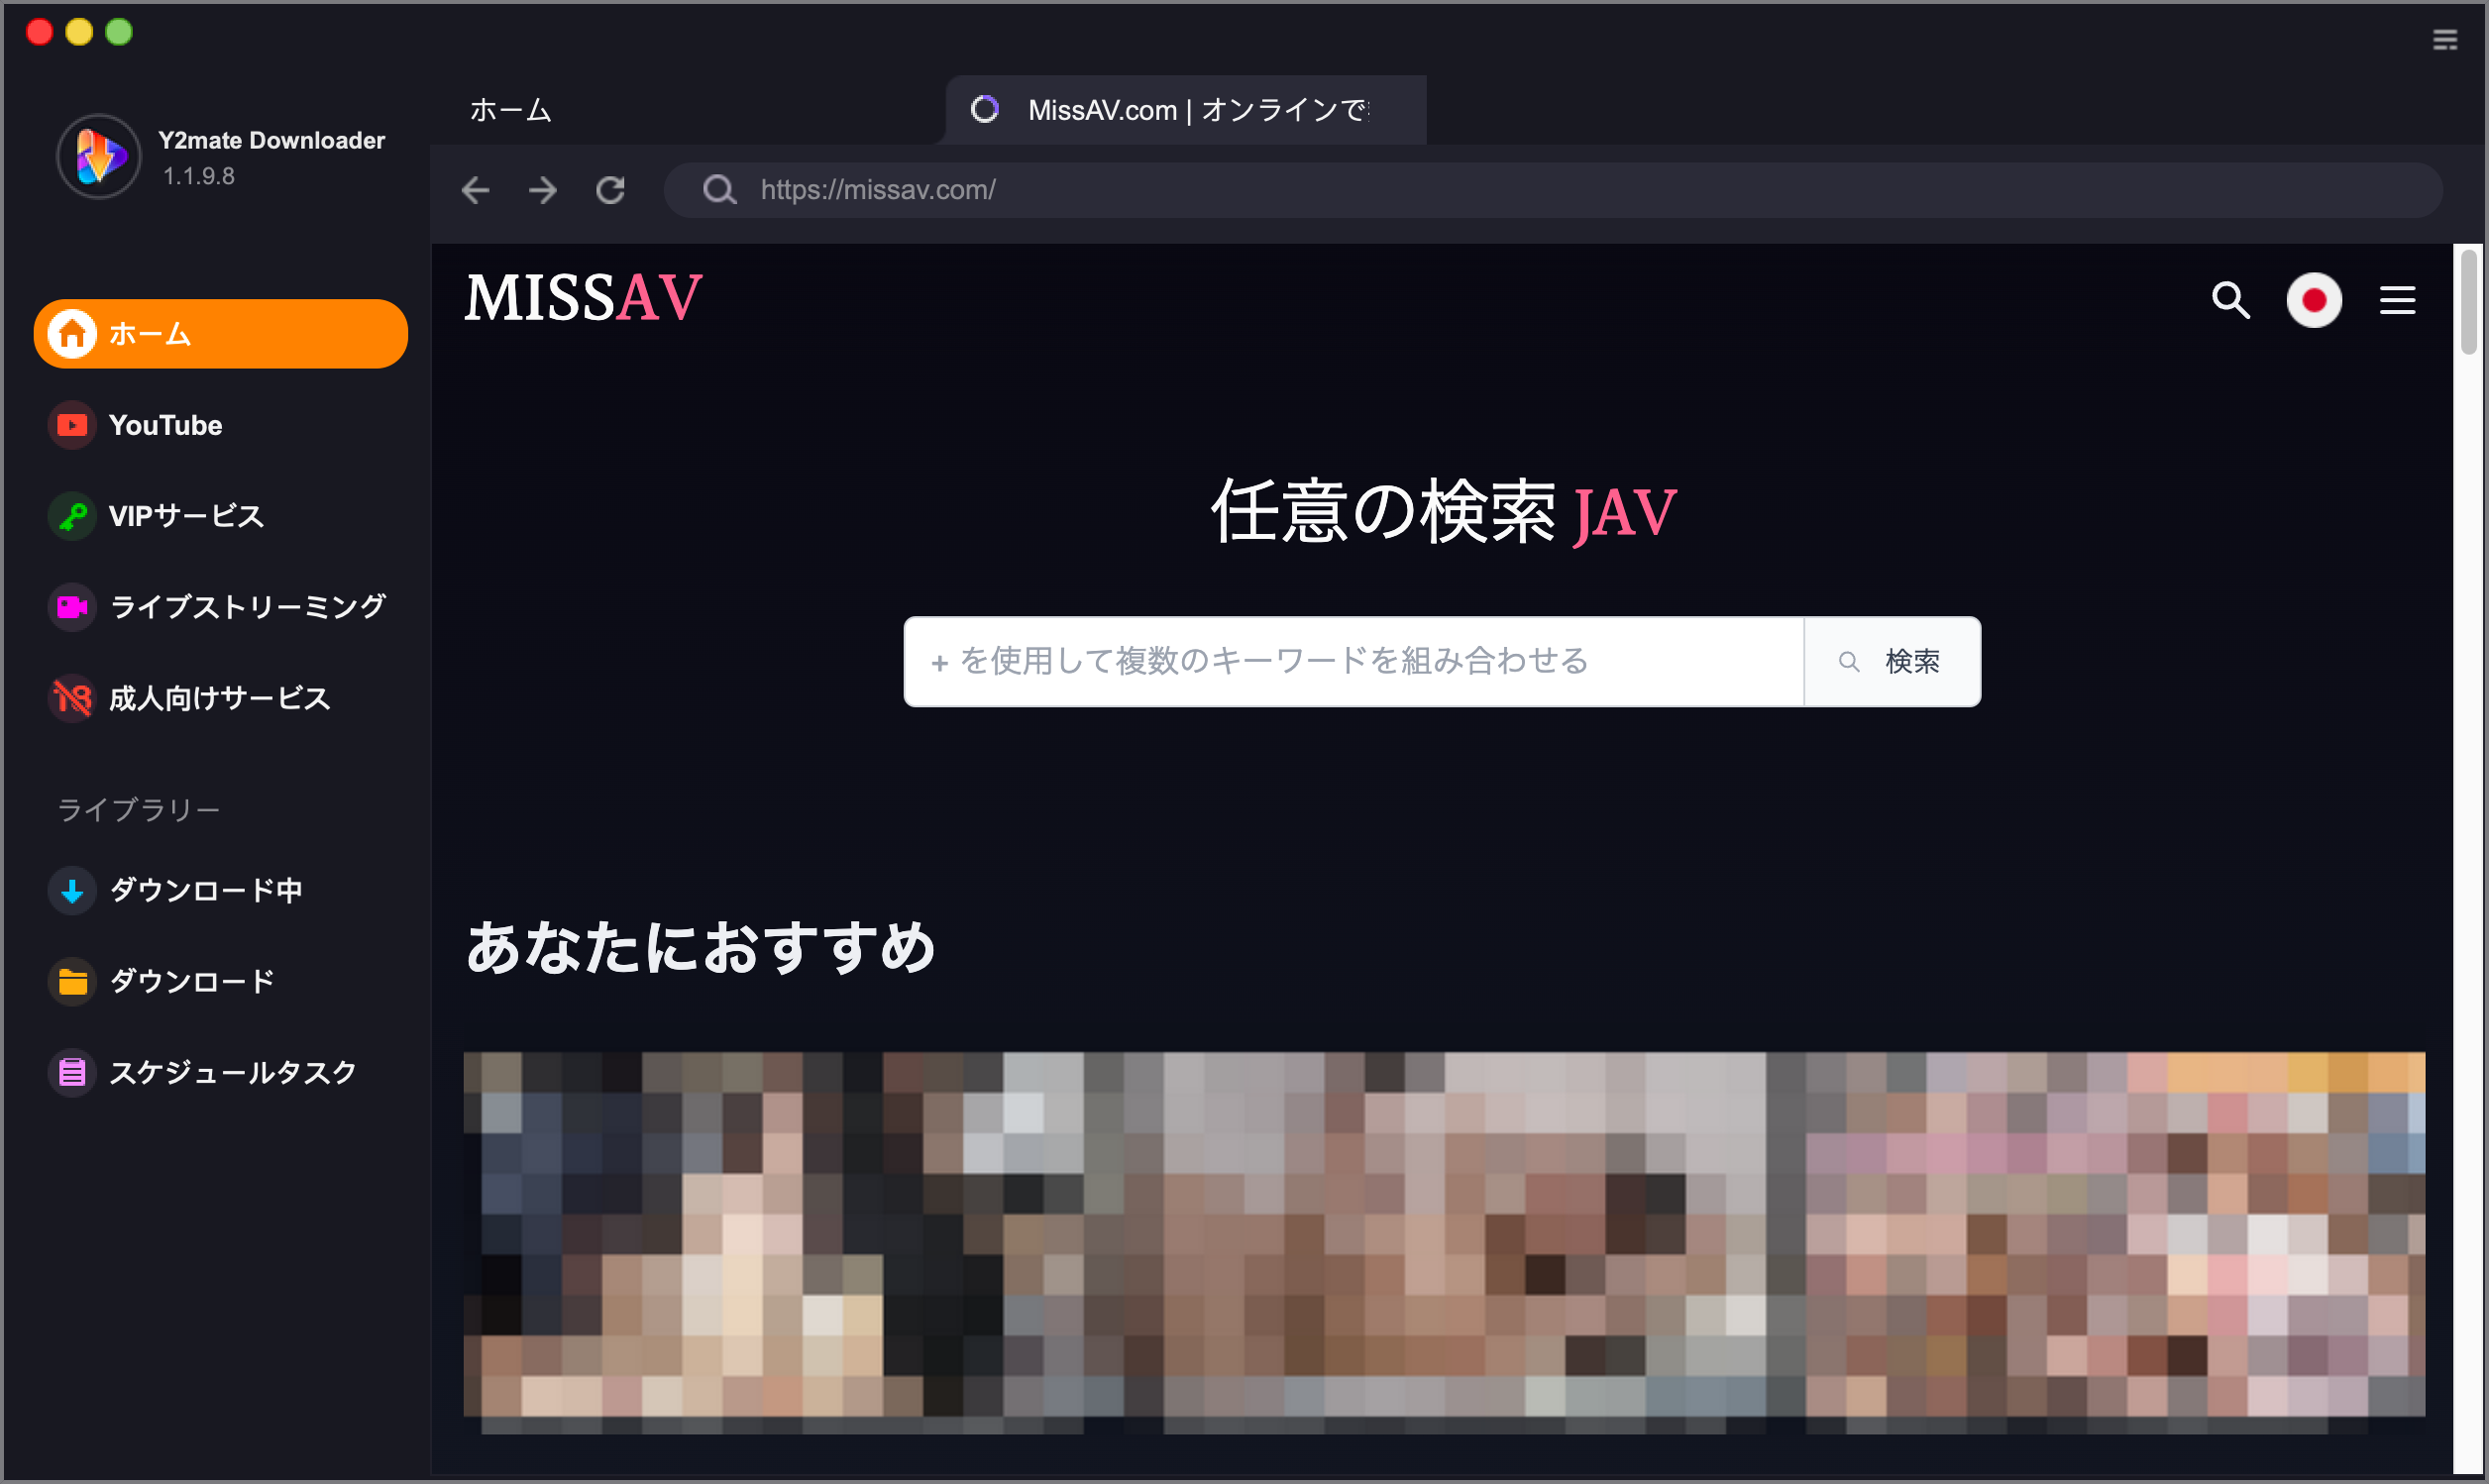
Task: Reload the page with the refresh icon
Action: [610, 190]
